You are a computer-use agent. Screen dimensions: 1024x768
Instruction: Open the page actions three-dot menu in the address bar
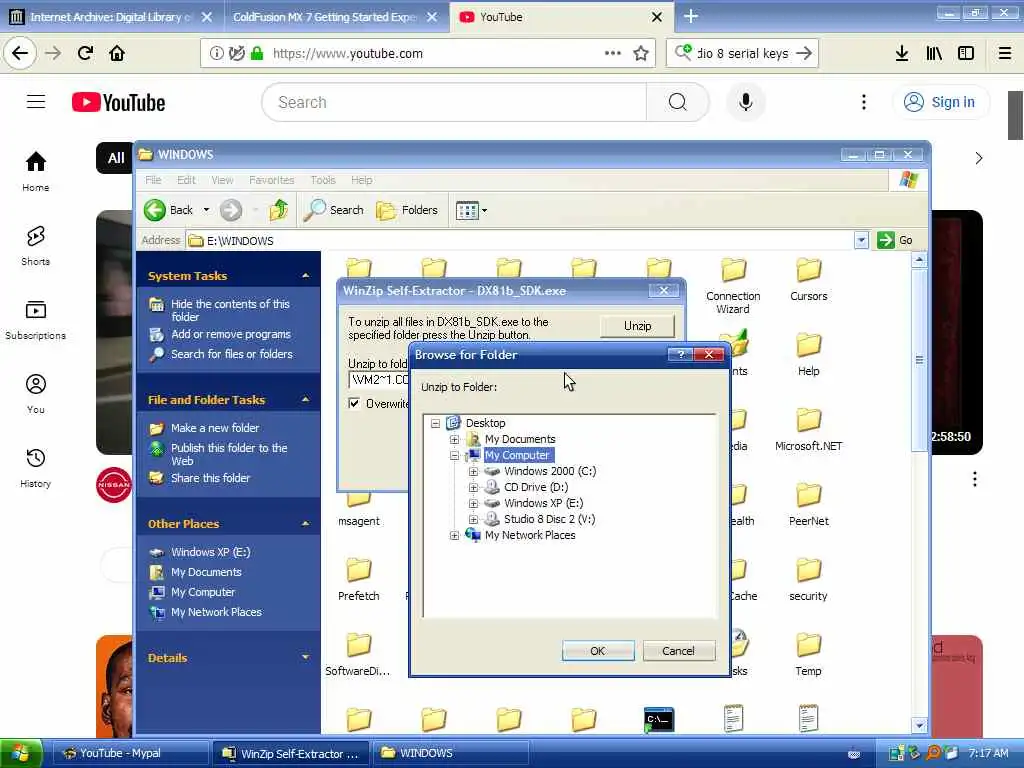pos(613,53)
